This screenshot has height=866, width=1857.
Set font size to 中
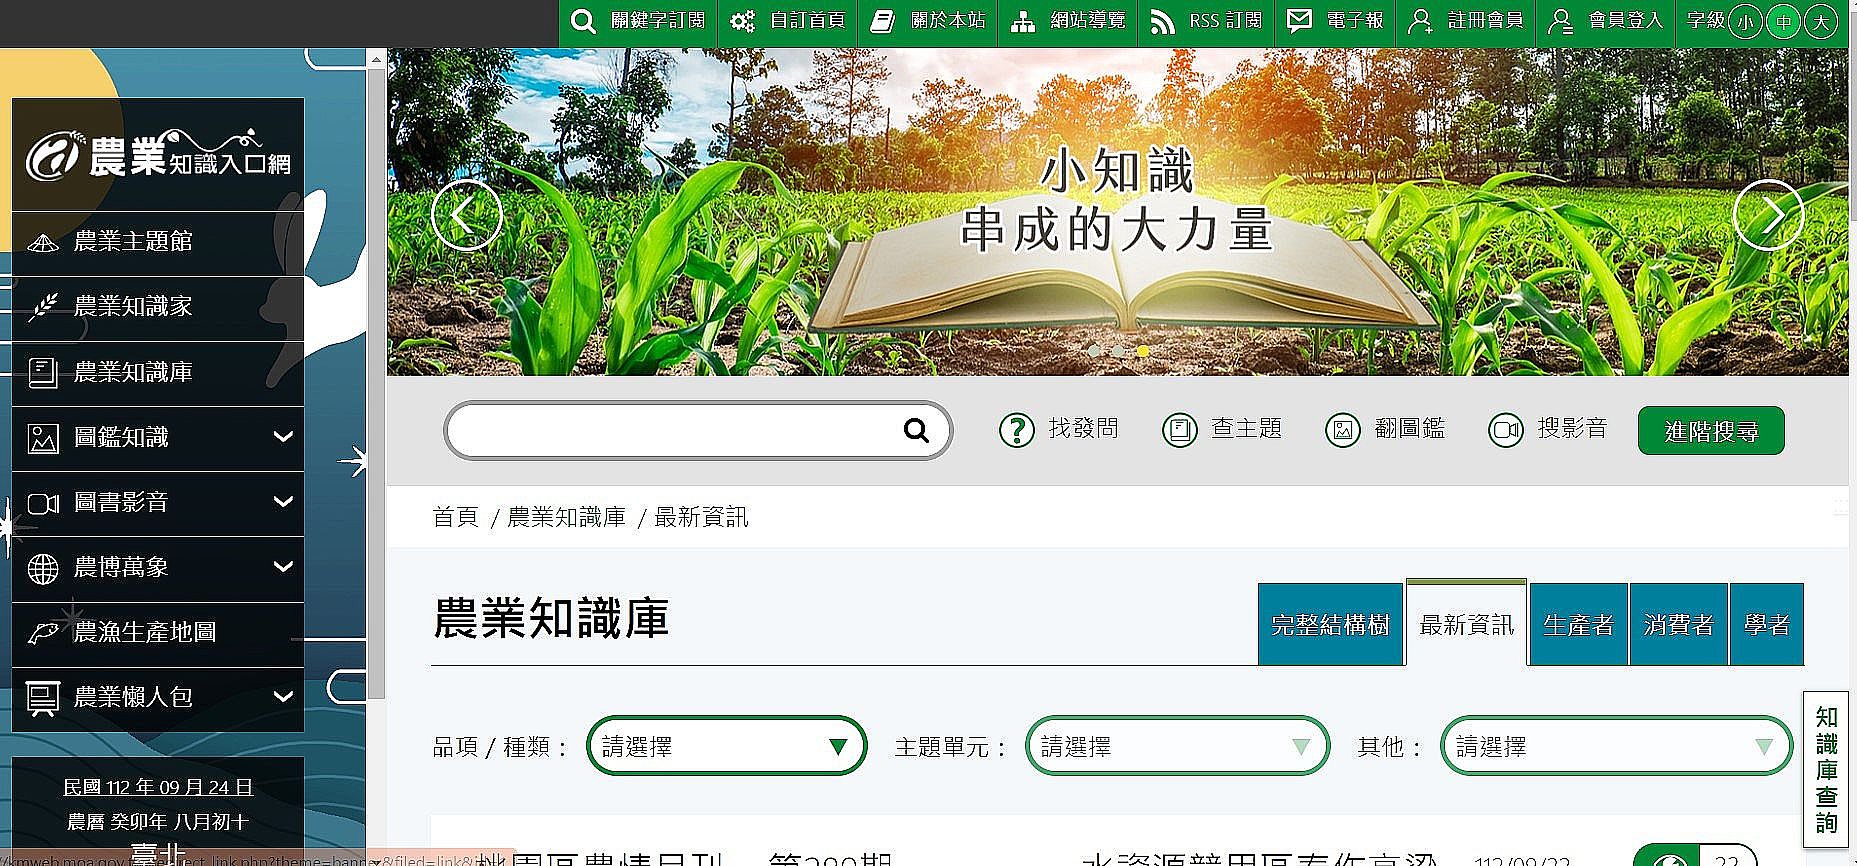(x=1783, y=22)
